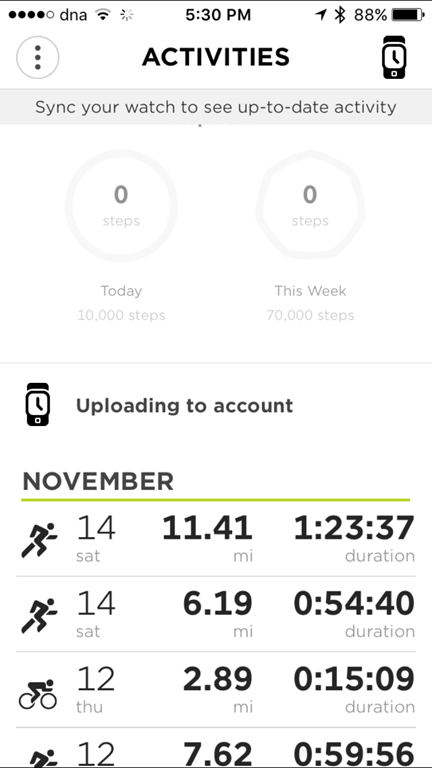Tap the Today steps progress circle
The image size is (432, 768).
(x=121, y=205)
